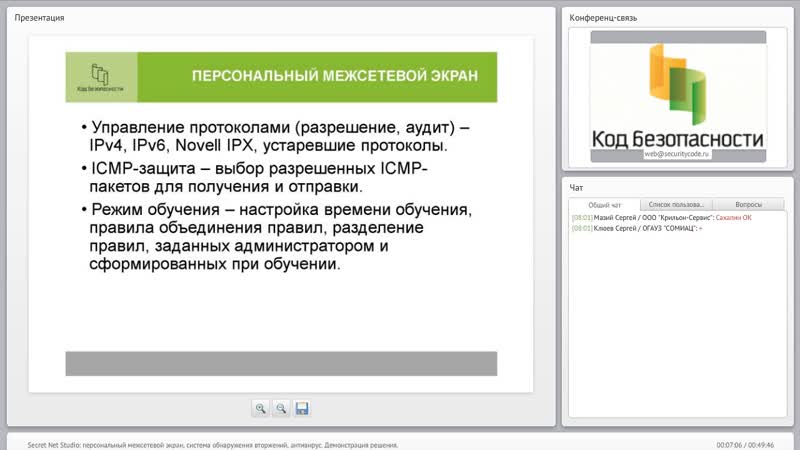Click the ICMP-защита bullet point
The height and width of the screenshot is (450, 800).
pyautogui.click(x=254, y=177)
